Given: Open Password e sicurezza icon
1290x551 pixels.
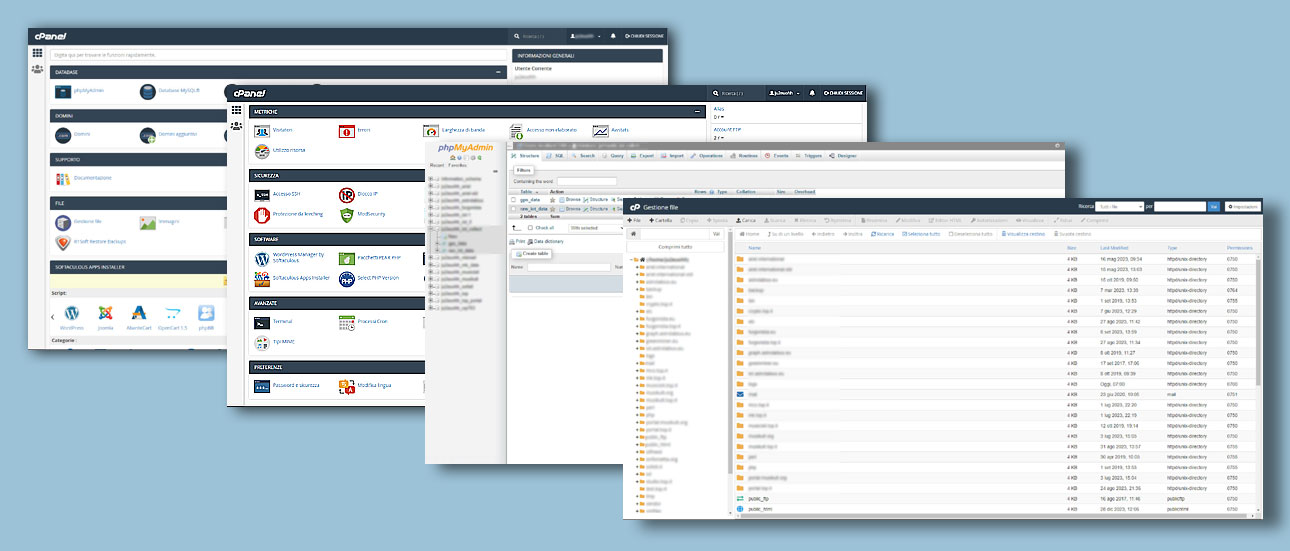Looking at the screenshot, I should point(262,386).
